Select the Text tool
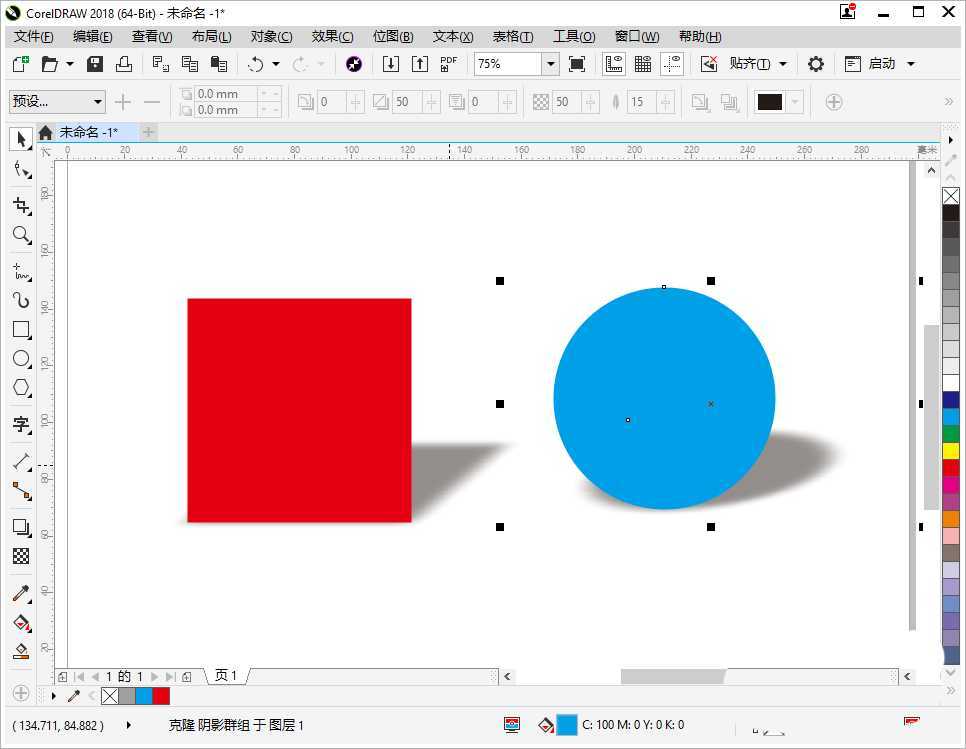The height and width of the screenshot is (749, 966). (21, 424)
